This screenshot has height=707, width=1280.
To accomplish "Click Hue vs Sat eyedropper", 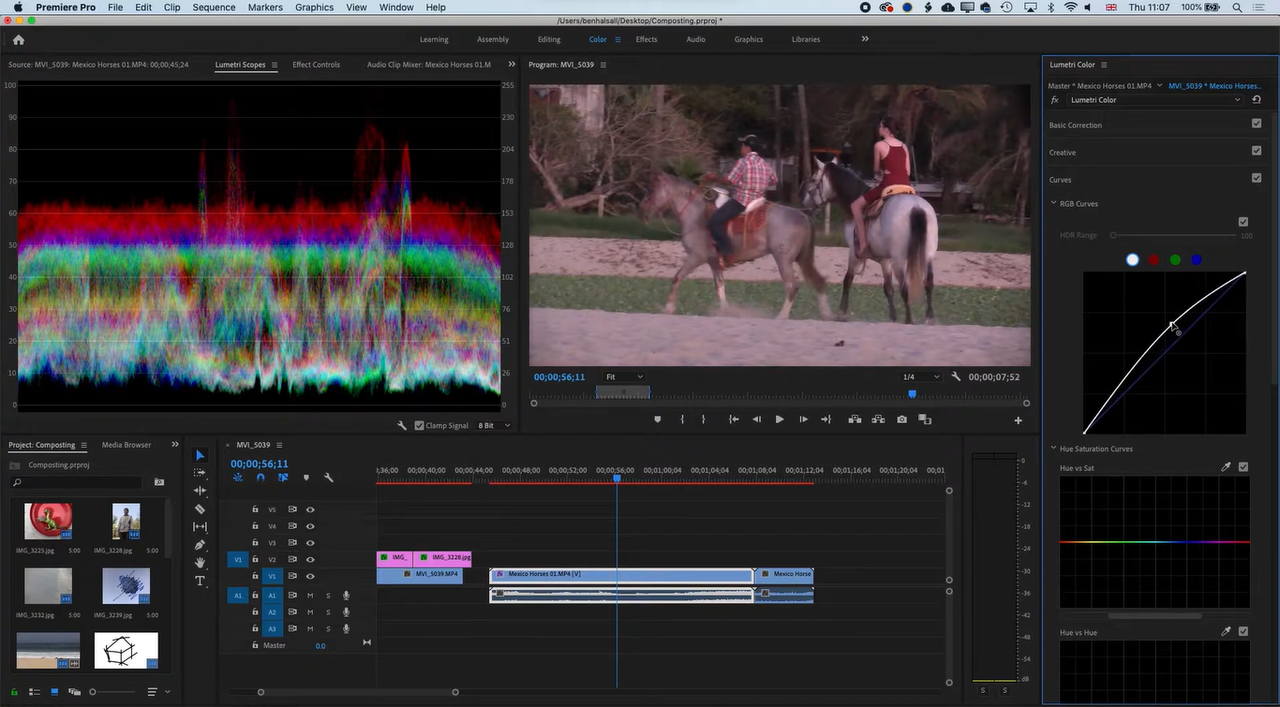I will click(x=1226, y=467).
